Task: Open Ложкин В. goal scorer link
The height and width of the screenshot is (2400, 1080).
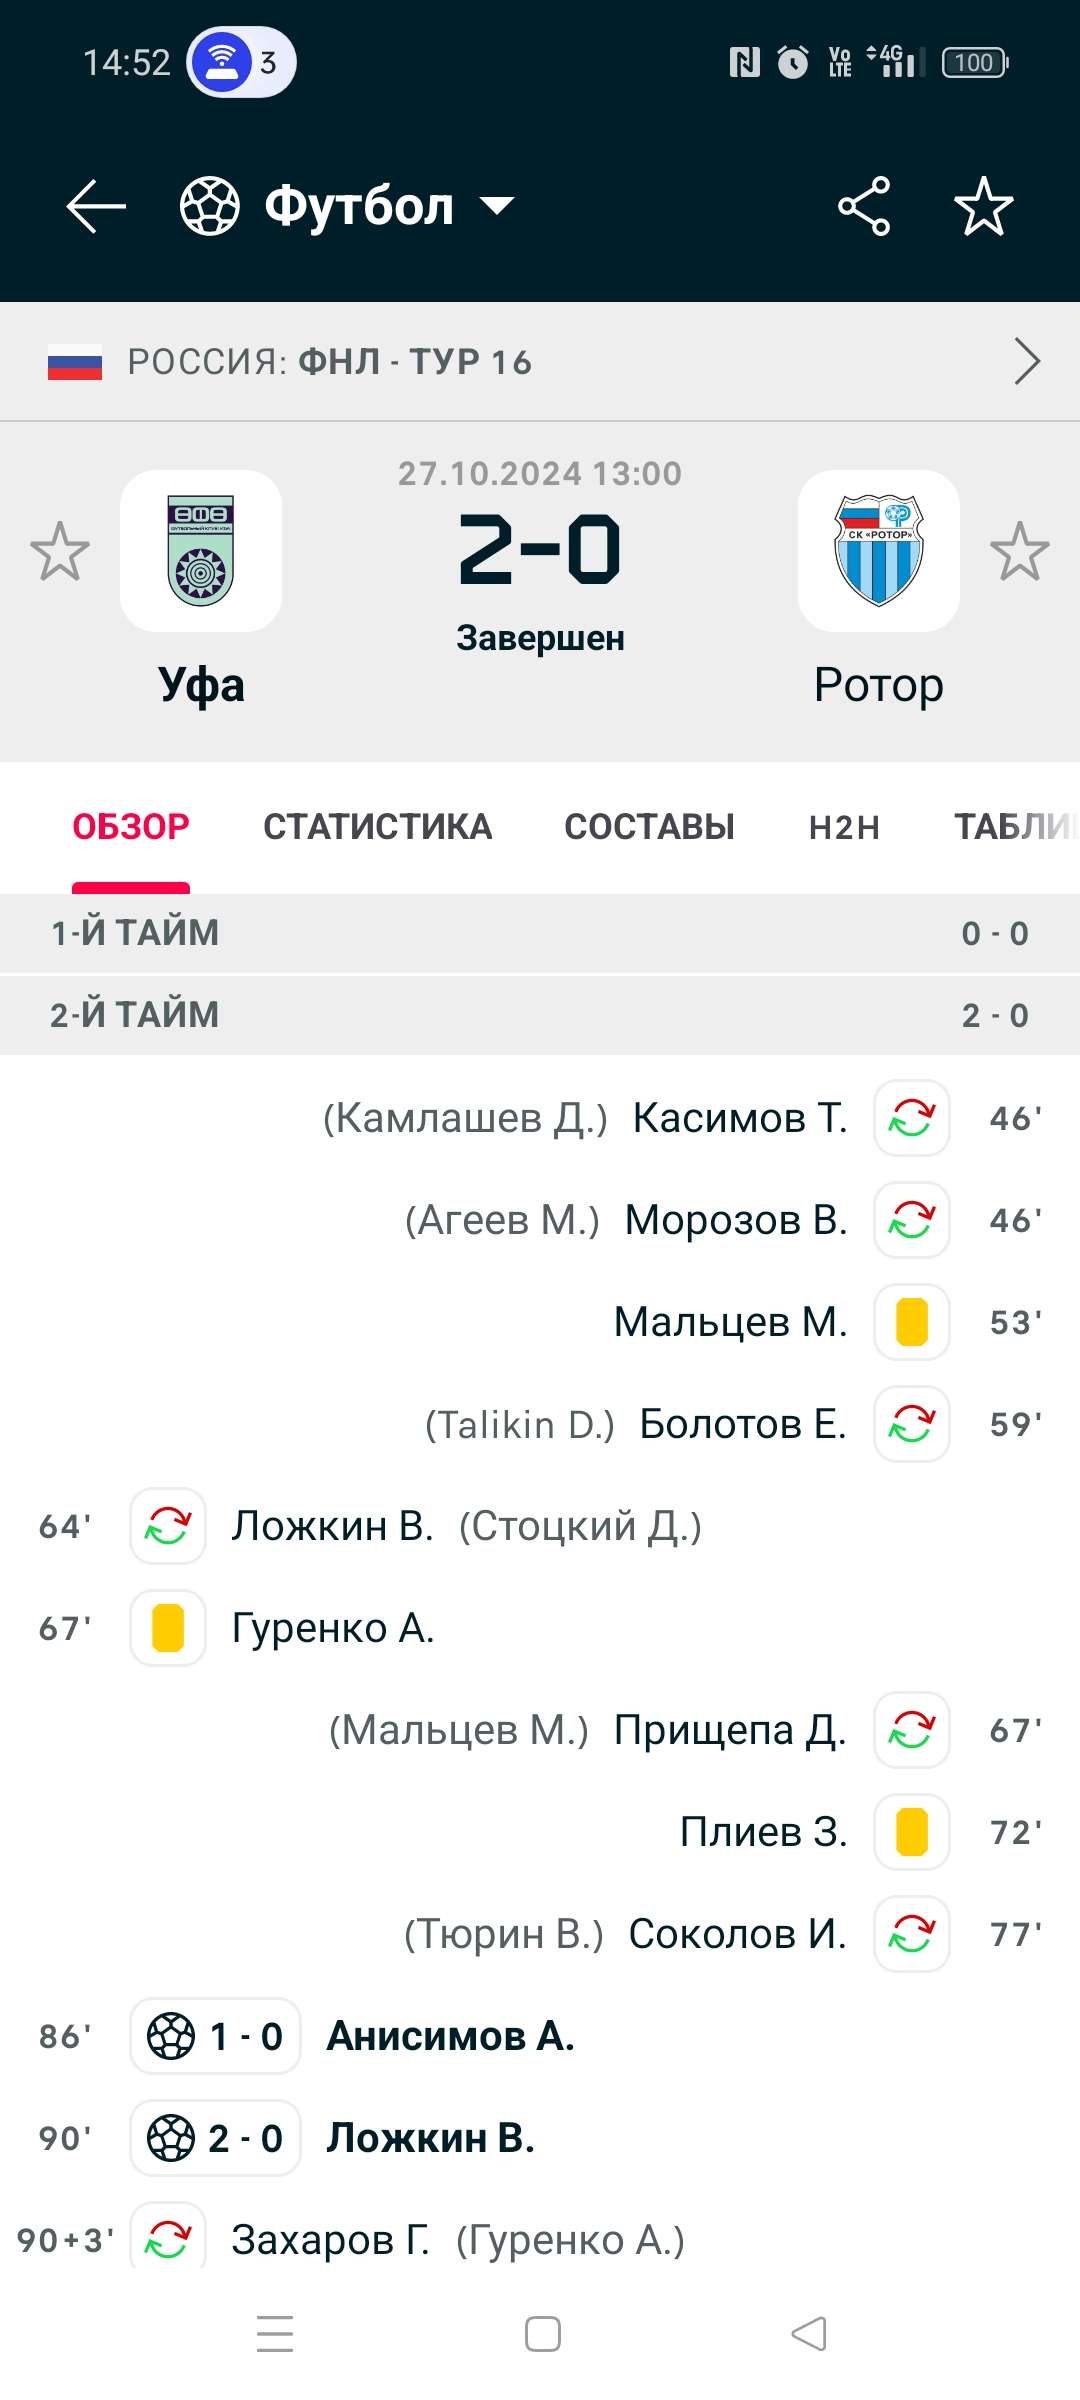Action: (430, 2138)
